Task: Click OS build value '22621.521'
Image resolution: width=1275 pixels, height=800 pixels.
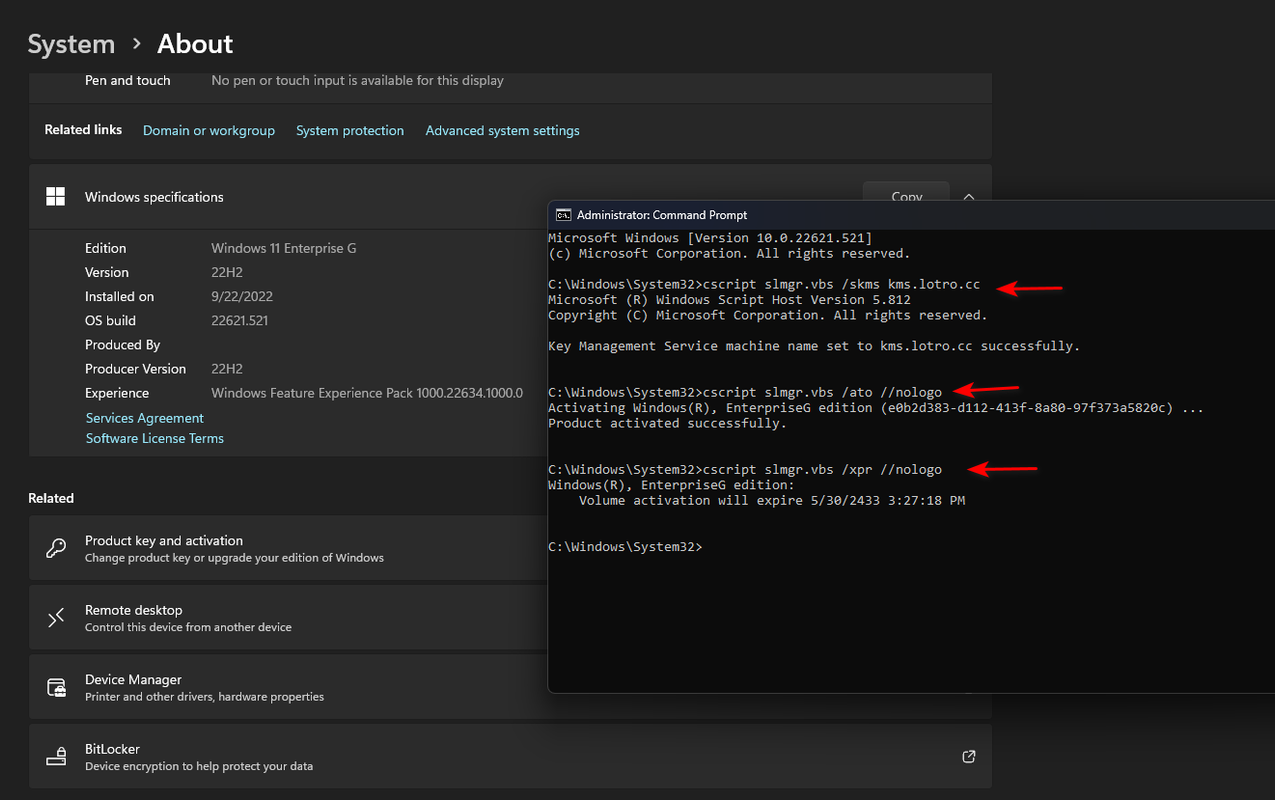Action: click(240, 321)
